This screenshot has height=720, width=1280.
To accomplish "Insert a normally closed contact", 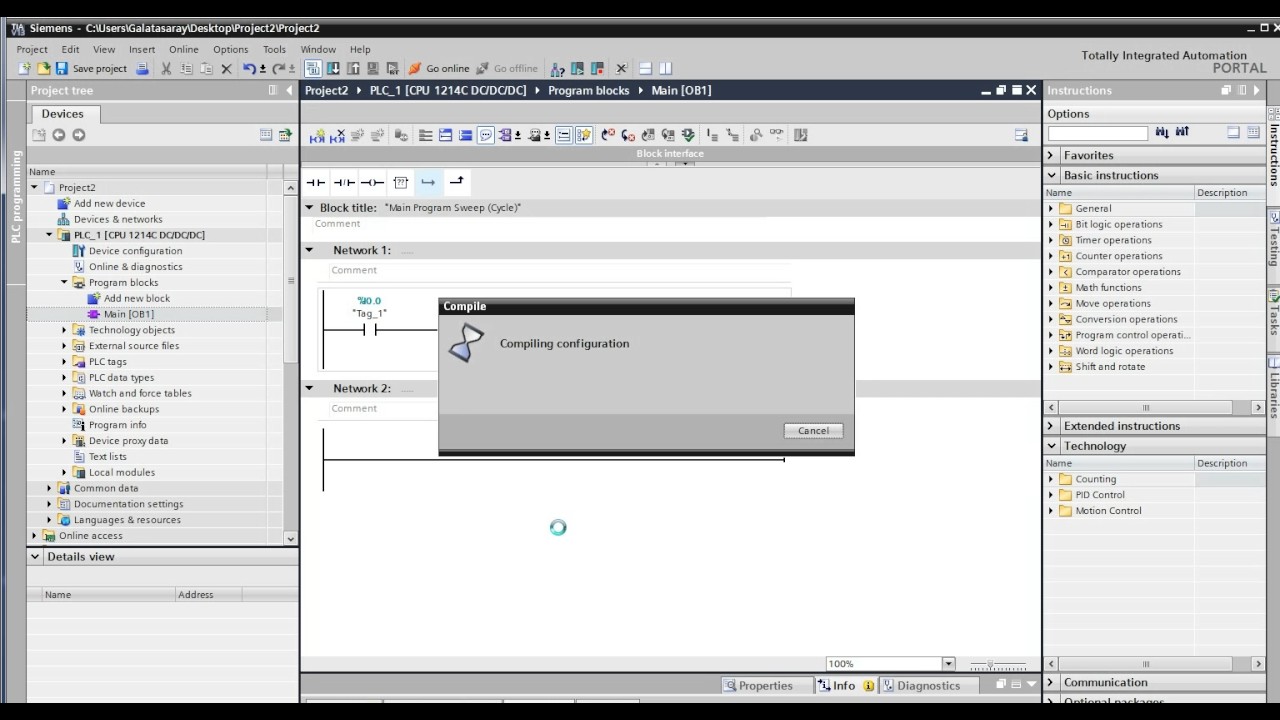I will (x=344, y=182).
